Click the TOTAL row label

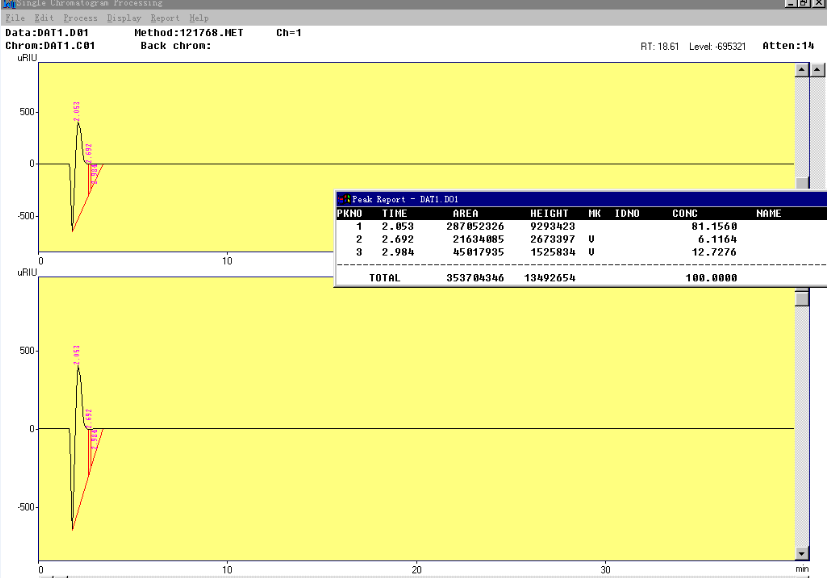[x=384, y=278]
